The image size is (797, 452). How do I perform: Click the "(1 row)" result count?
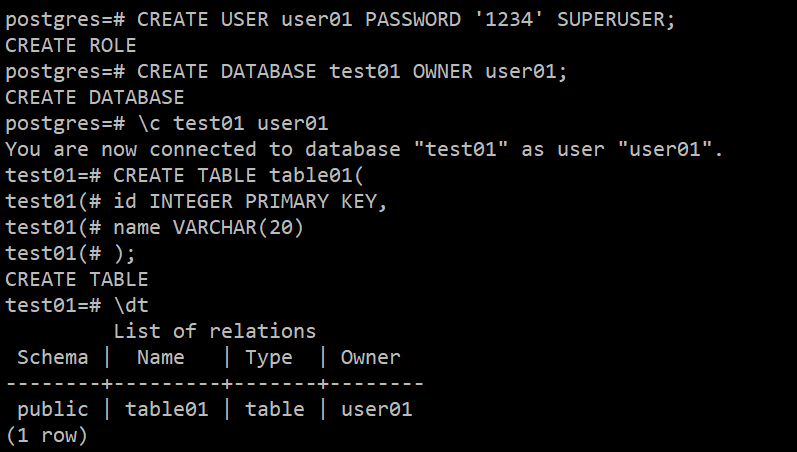pyautogui.click(x=46, y=435)
